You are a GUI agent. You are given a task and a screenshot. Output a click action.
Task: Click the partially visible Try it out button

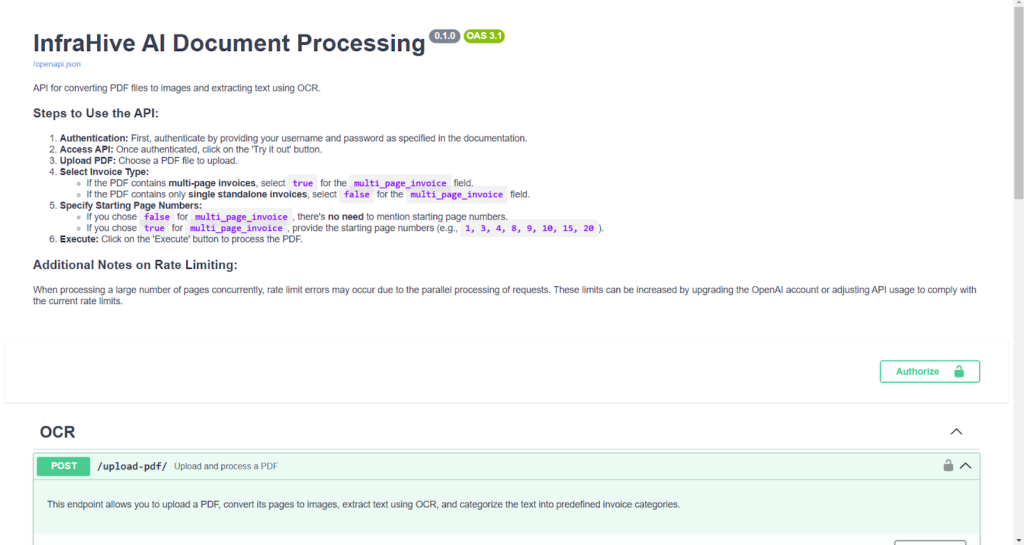tap(929, 542)
